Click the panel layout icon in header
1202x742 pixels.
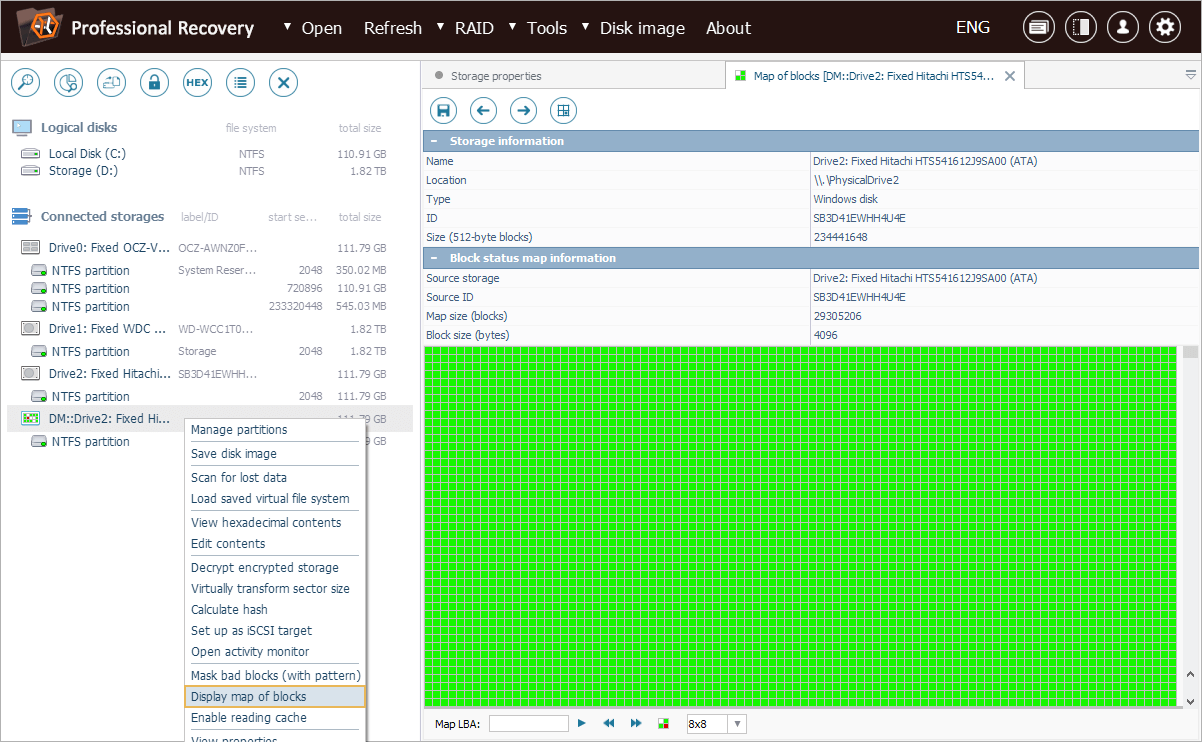pos(1081,28)
